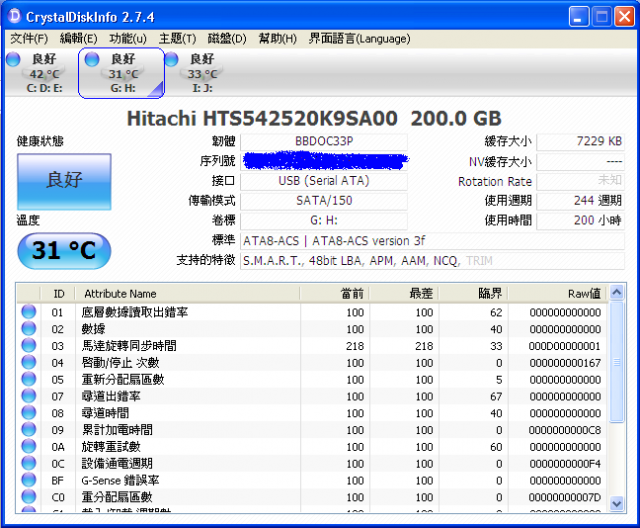
Task: Click the status orb for attribute C0
Action: pos(29,497)
